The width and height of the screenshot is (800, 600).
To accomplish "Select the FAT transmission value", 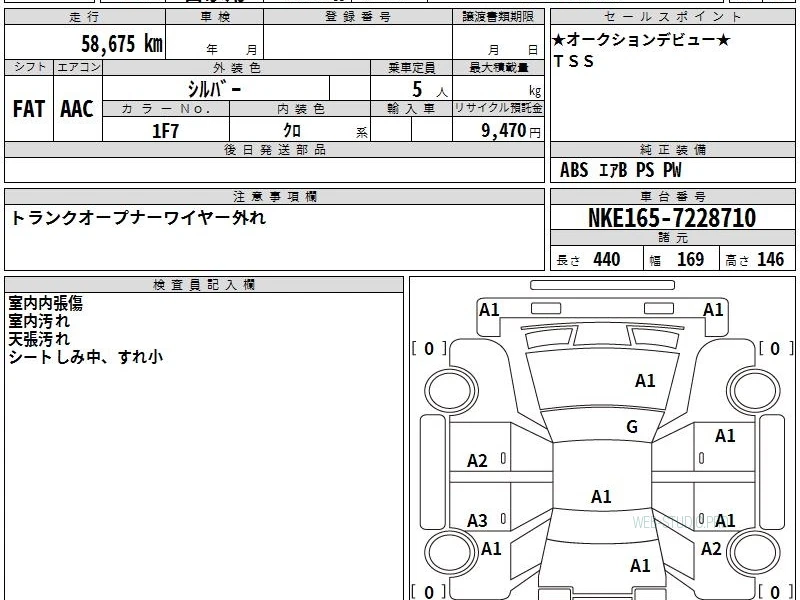I will [x=29, y=109].
